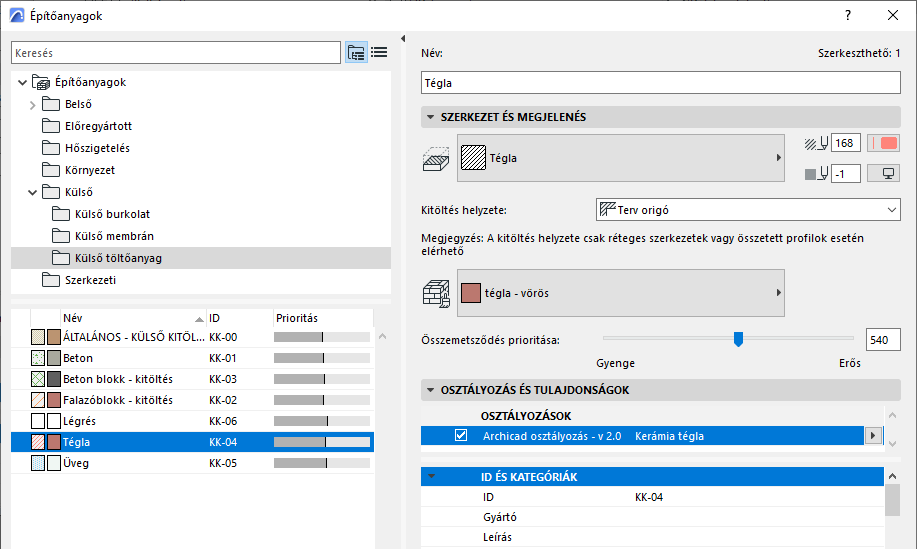Viewport: 917px width, 549px height.
Task: Uncheck the Archicad osztályozás checkbox
Action: (461, 436)
